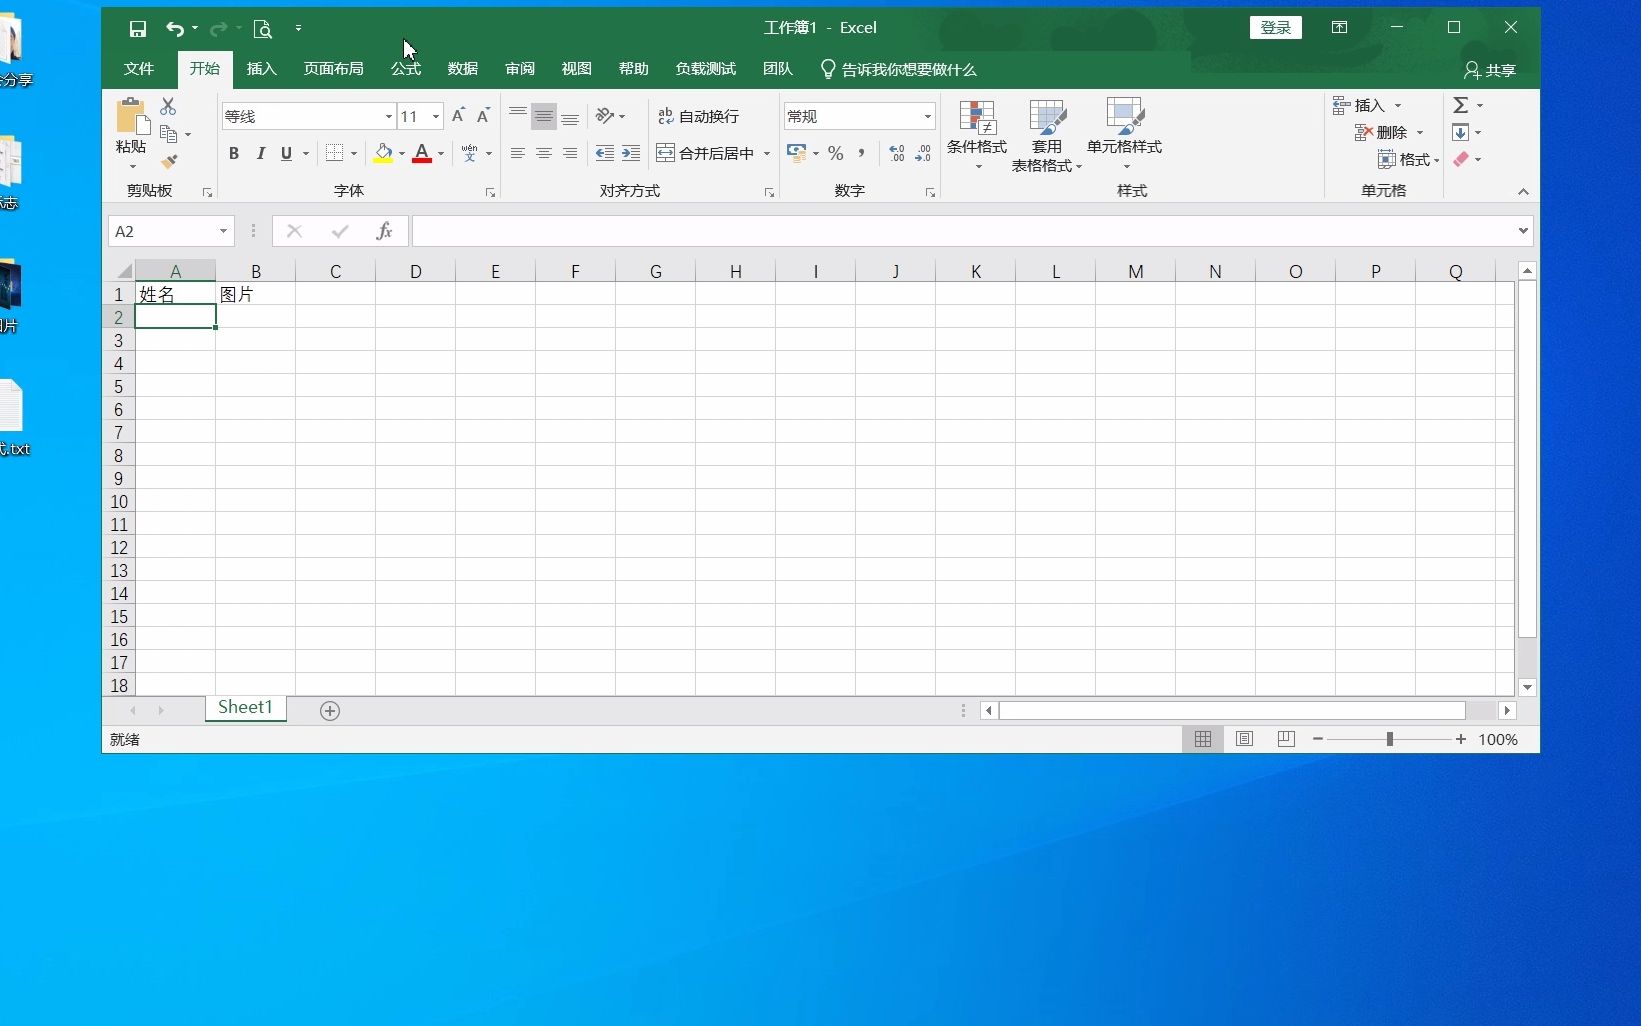Expand the formula bar

(x=1523, y=231)
